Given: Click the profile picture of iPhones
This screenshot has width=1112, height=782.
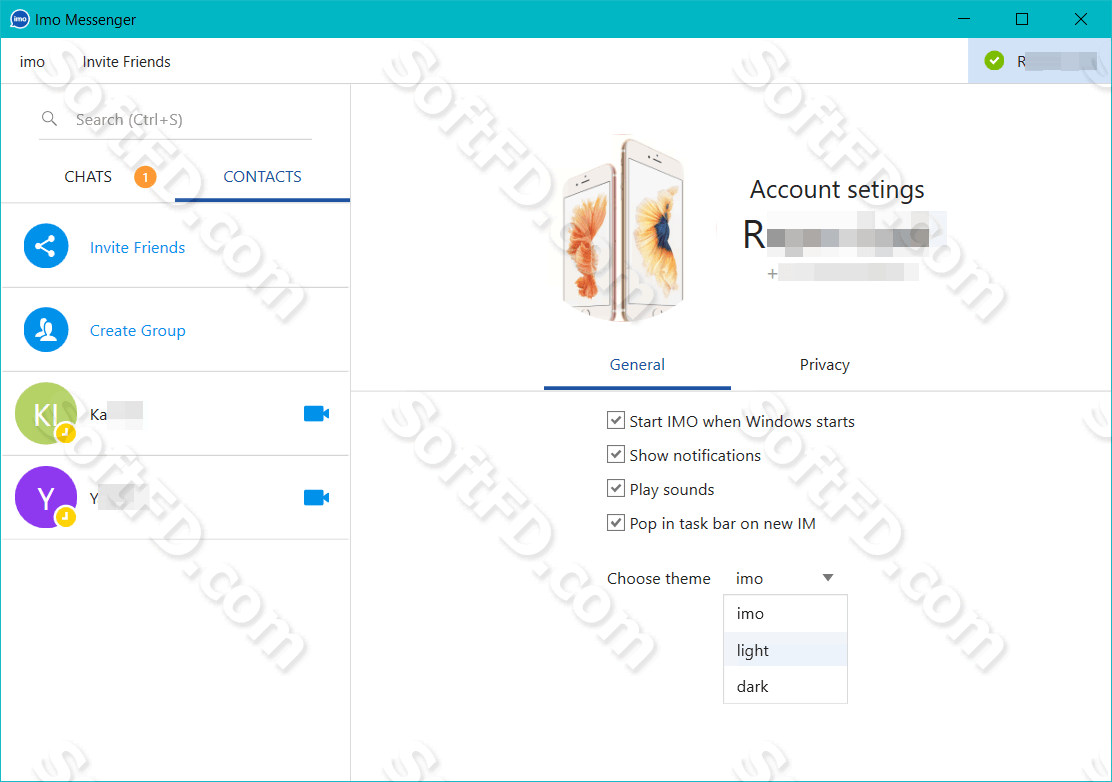Looking at the screenshot, I should (x=623, y=228).
